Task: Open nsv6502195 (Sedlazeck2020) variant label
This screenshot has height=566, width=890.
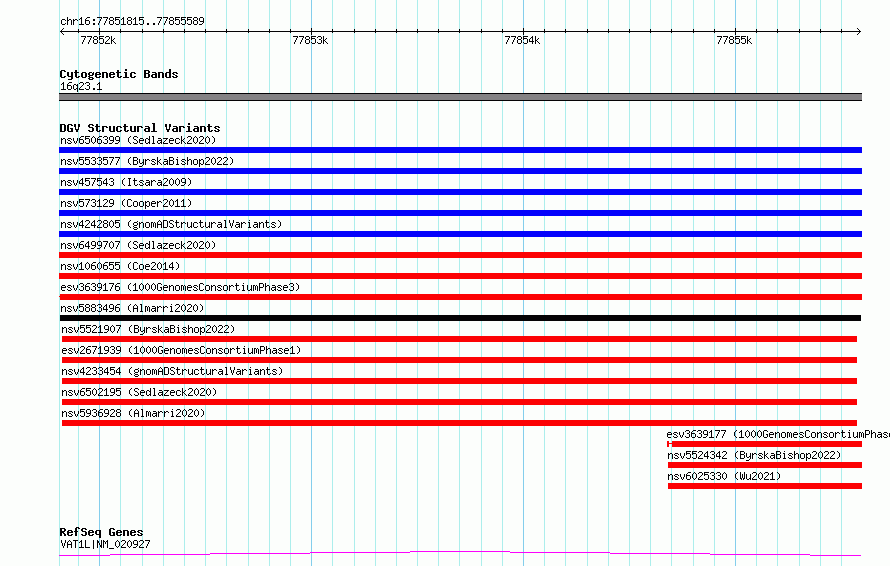Action: 139,392
